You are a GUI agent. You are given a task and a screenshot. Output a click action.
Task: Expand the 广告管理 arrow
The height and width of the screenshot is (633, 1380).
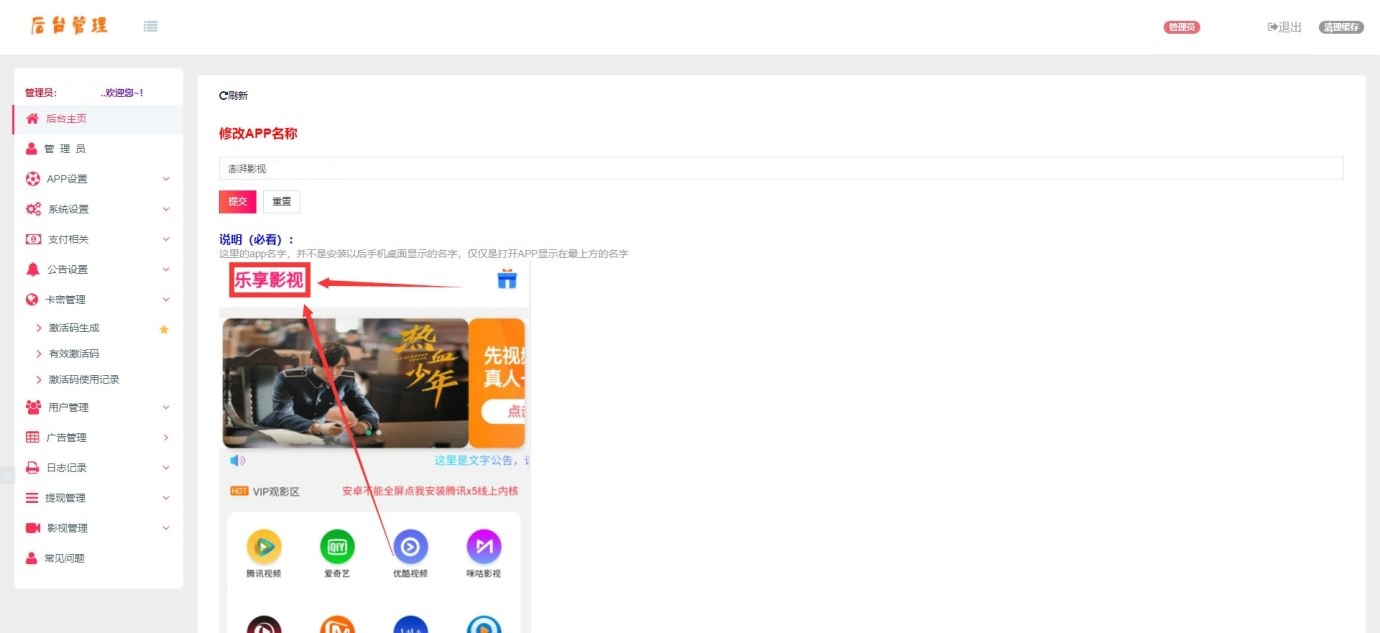[x=166, y=437]
